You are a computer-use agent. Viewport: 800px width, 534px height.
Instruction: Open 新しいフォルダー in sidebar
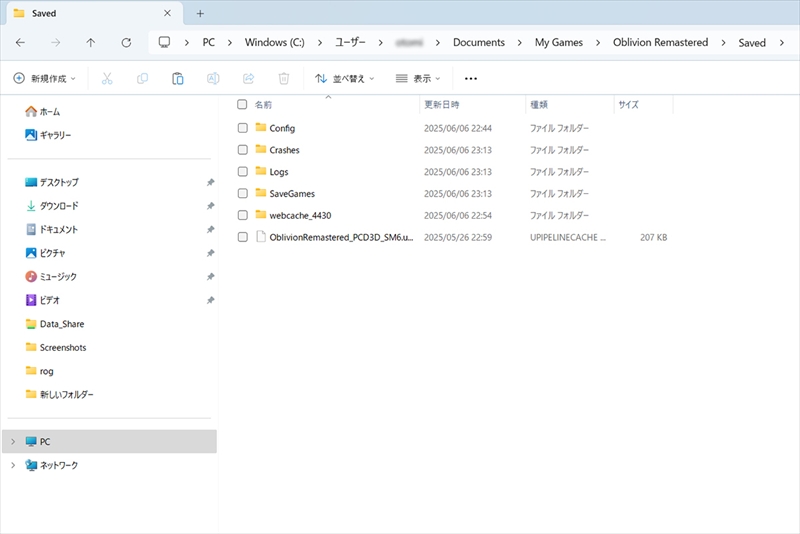[x=59, y=394]
